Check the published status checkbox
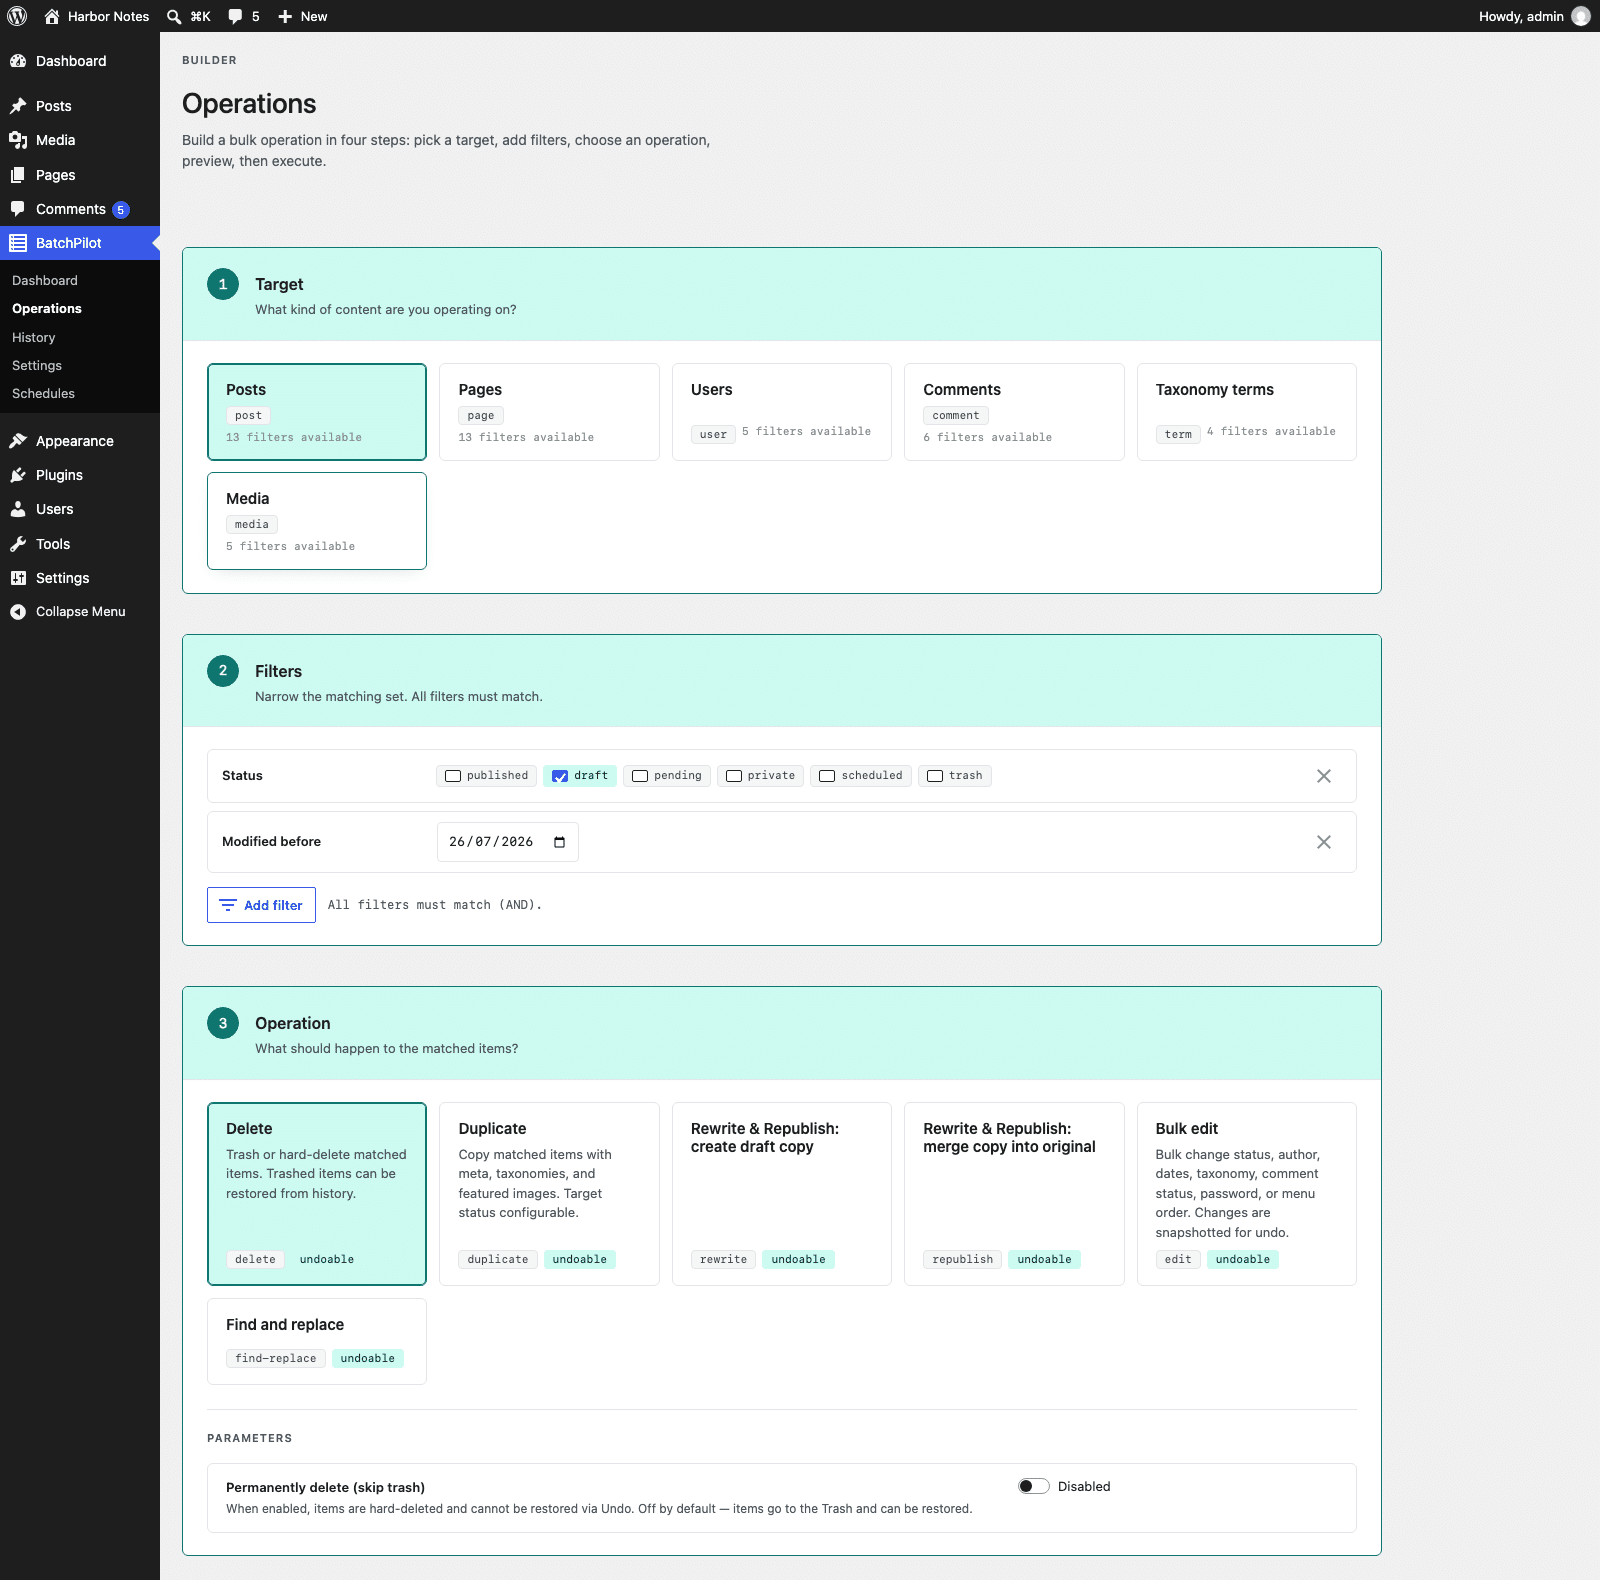The width and height of the screenshot is (1600, 1580). click(x=453, y=776)
